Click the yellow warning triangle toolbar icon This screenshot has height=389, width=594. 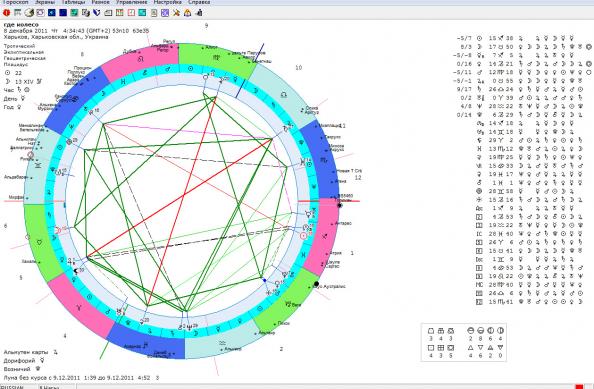click(x=187, y=13)
